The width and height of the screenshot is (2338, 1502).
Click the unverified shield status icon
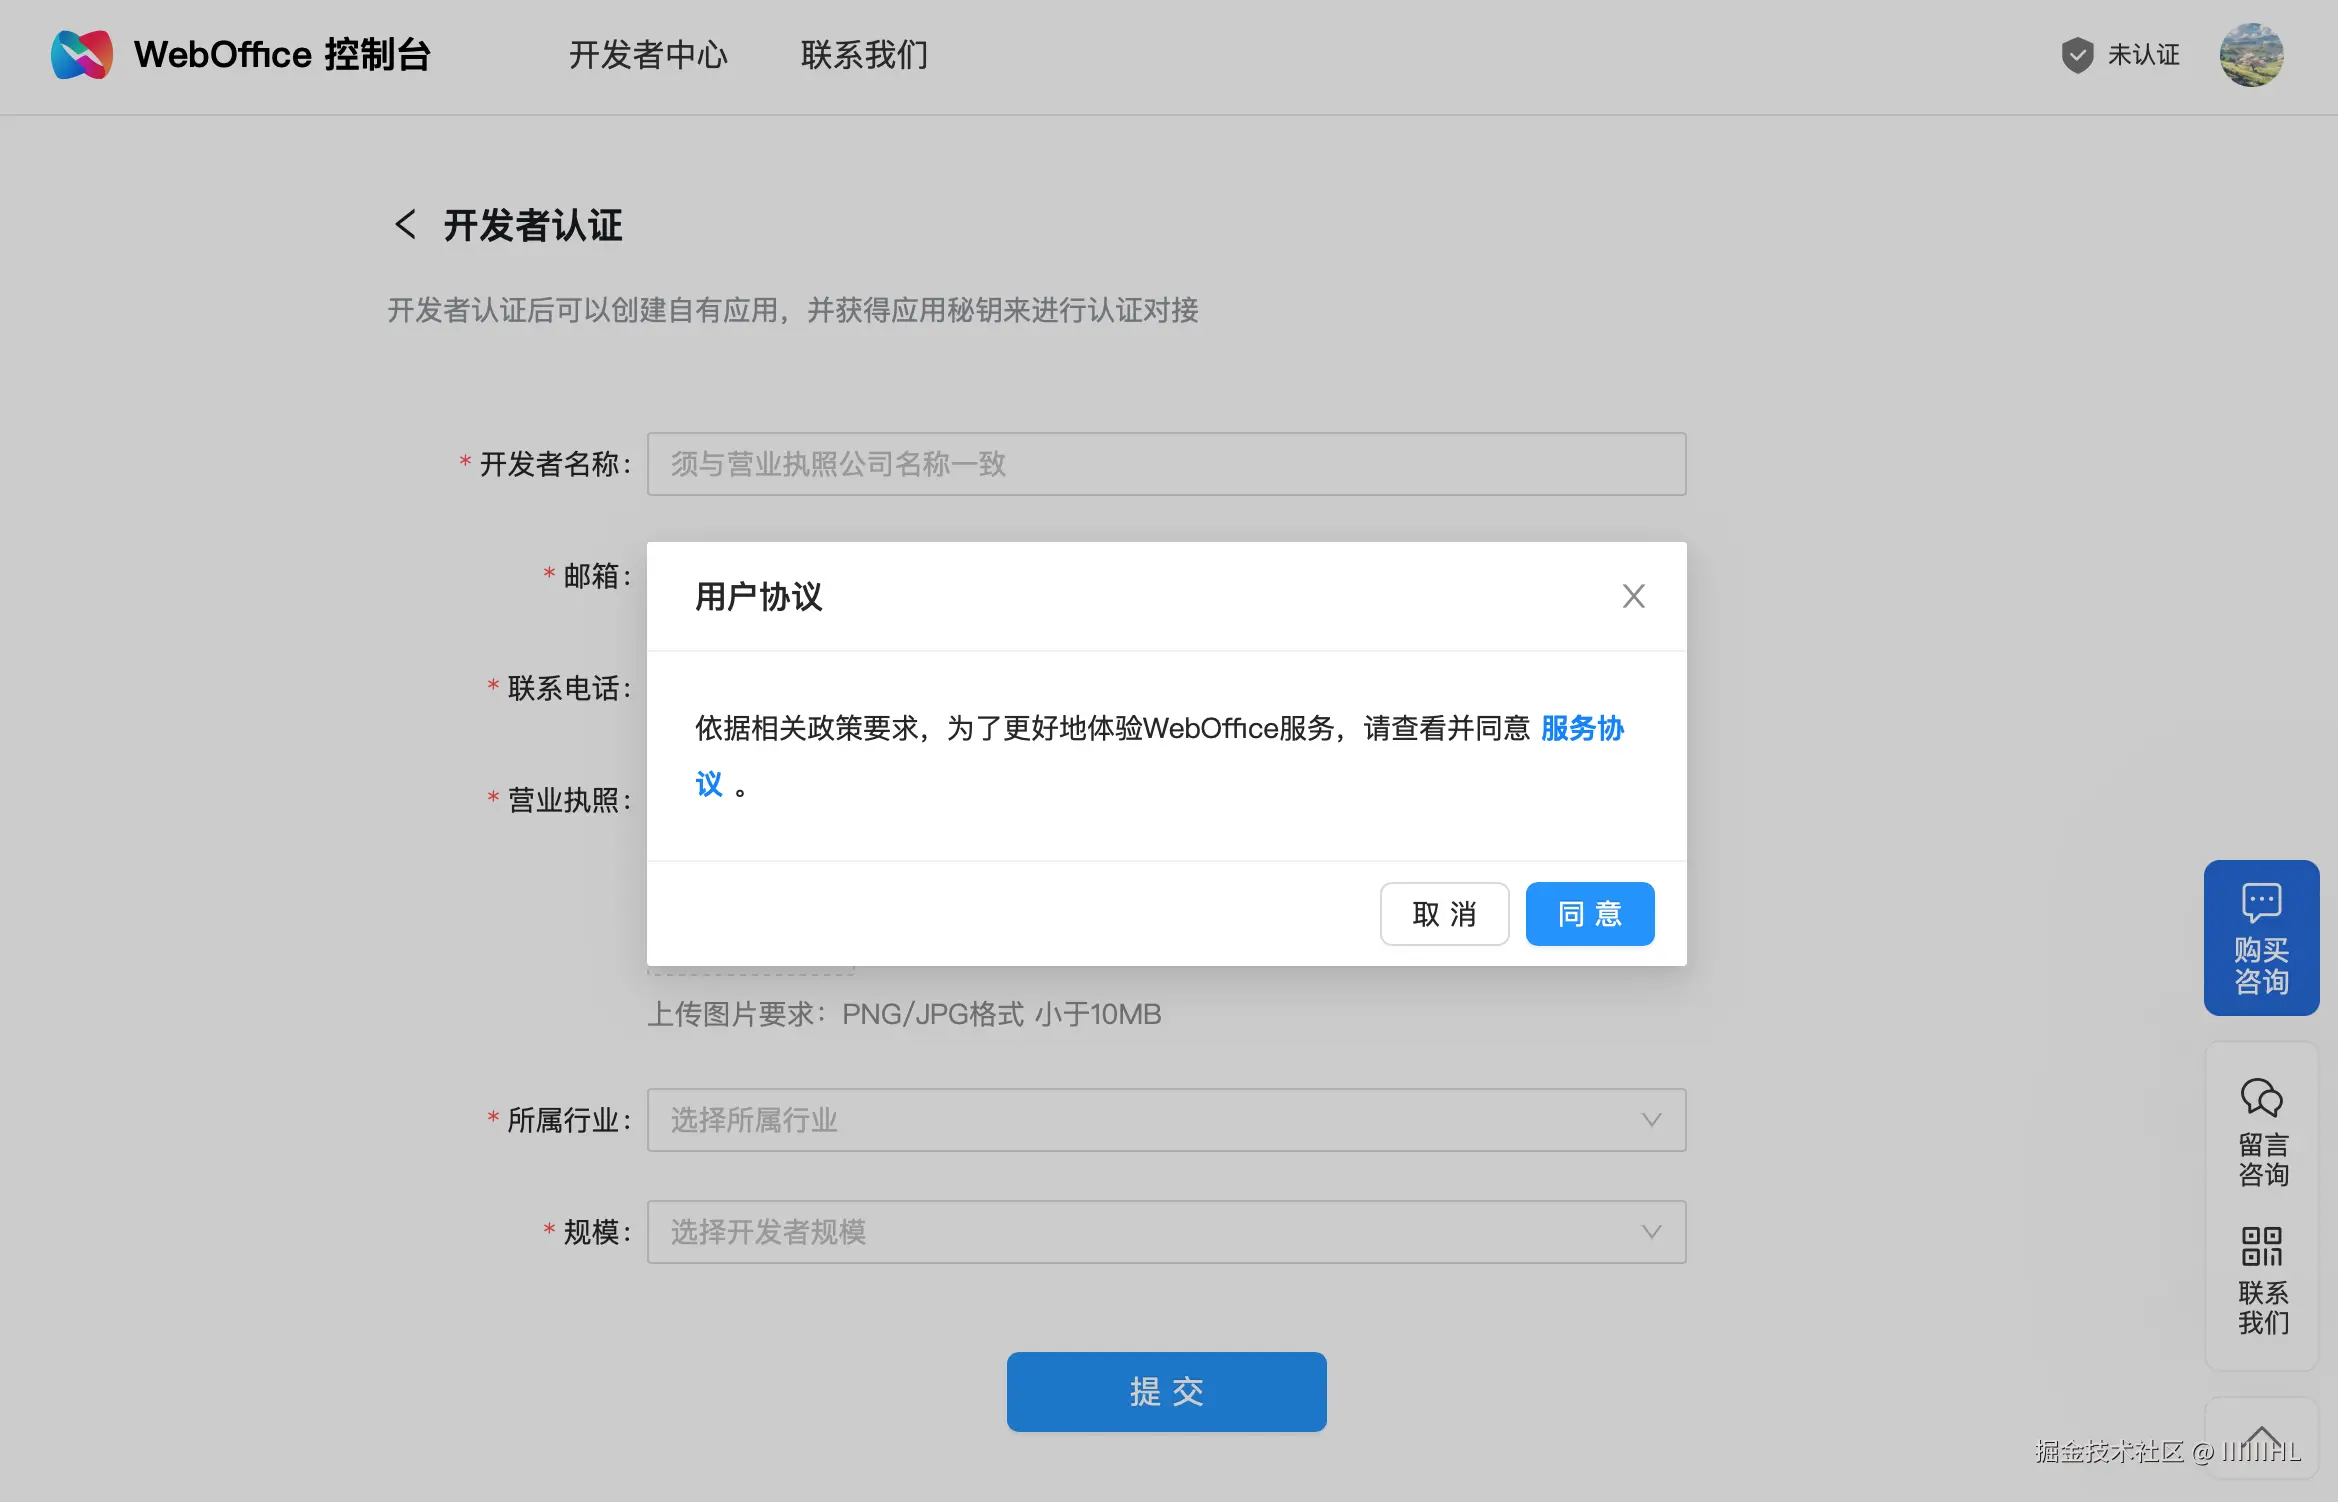coord(2077,55)
